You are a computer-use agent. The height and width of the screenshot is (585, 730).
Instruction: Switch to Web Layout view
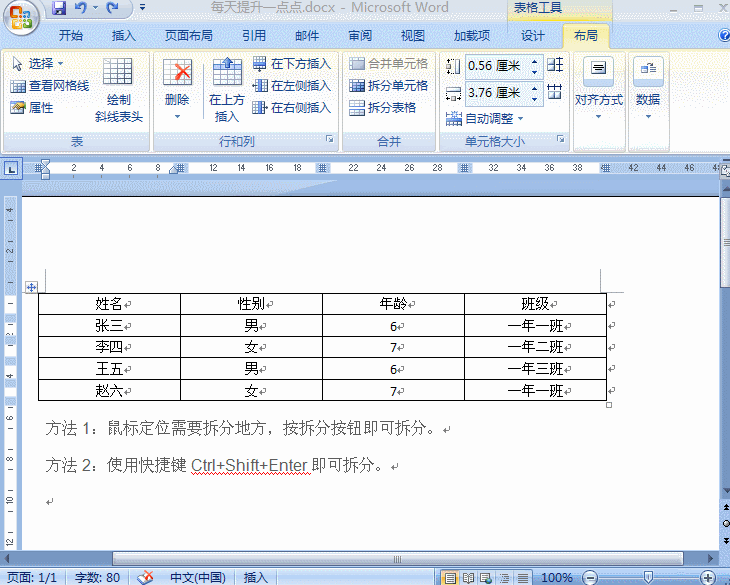pos(486,578)
